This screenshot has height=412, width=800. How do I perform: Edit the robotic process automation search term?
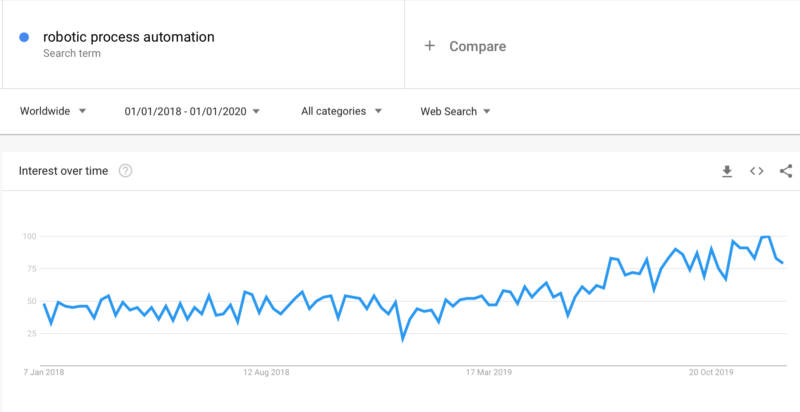point(129,37)
